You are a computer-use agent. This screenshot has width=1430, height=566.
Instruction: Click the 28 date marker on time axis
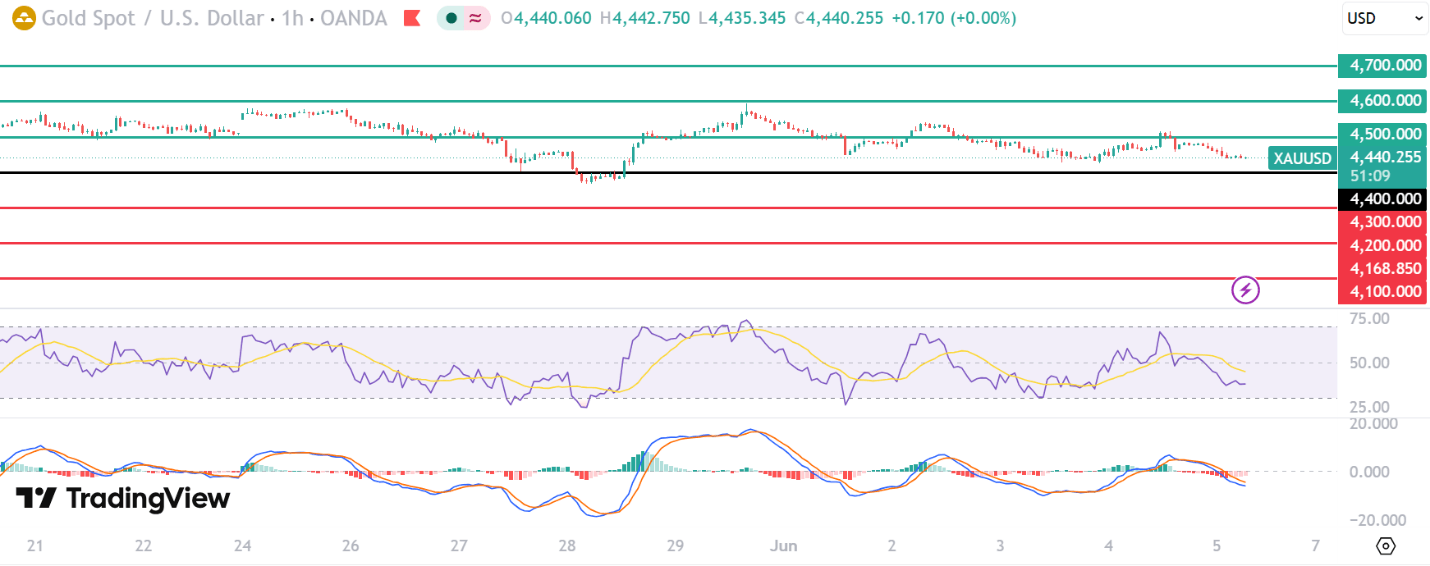tap(567, 546)
